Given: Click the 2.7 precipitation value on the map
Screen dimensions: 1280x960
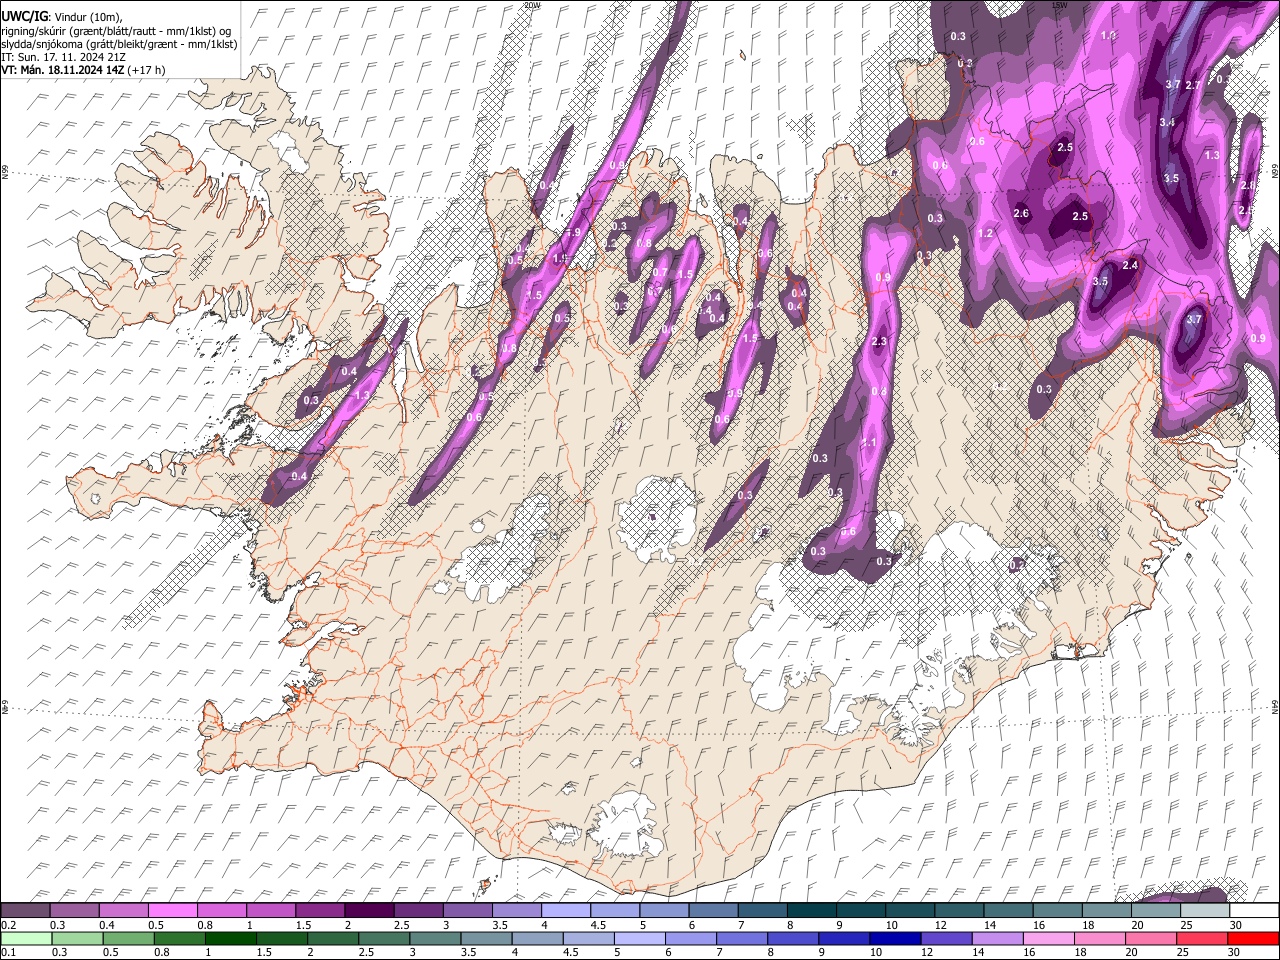Looking at the screenshot, I should pyautogui.click(x=1192, y=85).
